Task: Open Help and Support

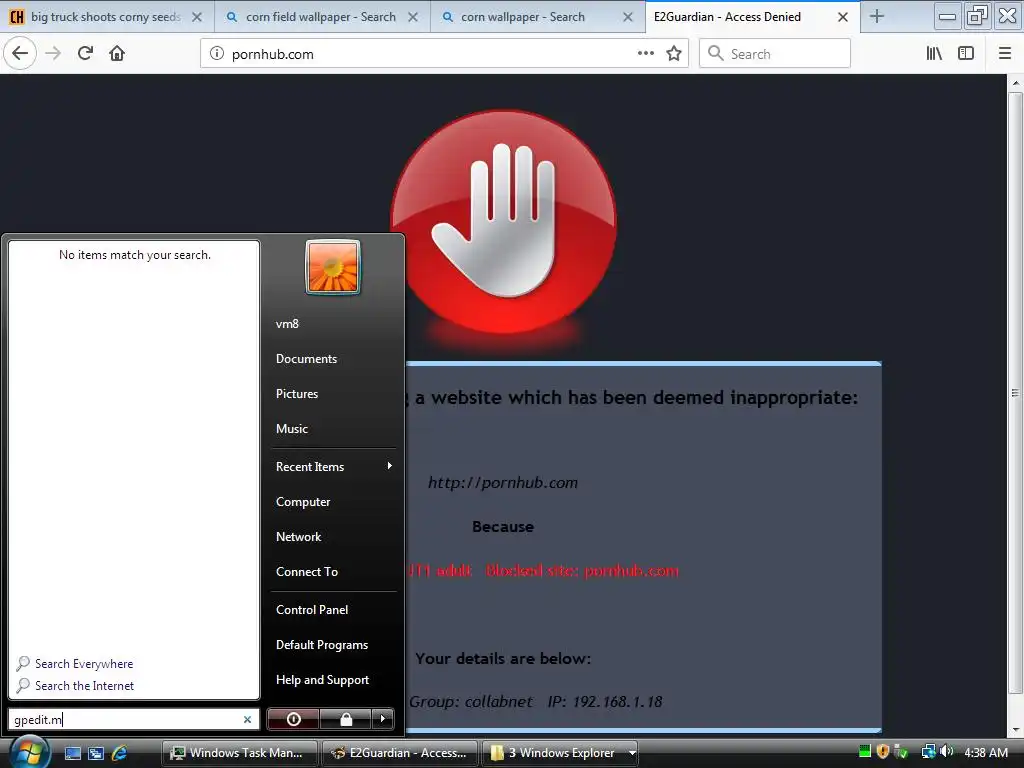Action: [x=323, y=680]
